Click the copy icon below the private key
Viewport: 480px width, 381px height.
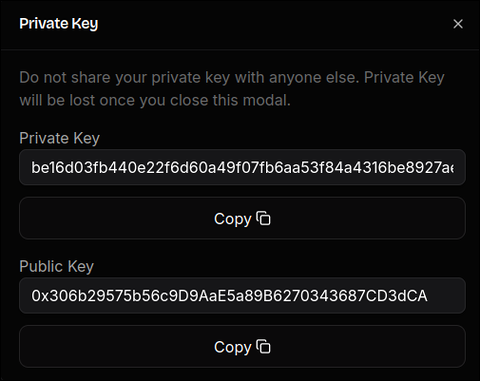[x=263, y=219]
